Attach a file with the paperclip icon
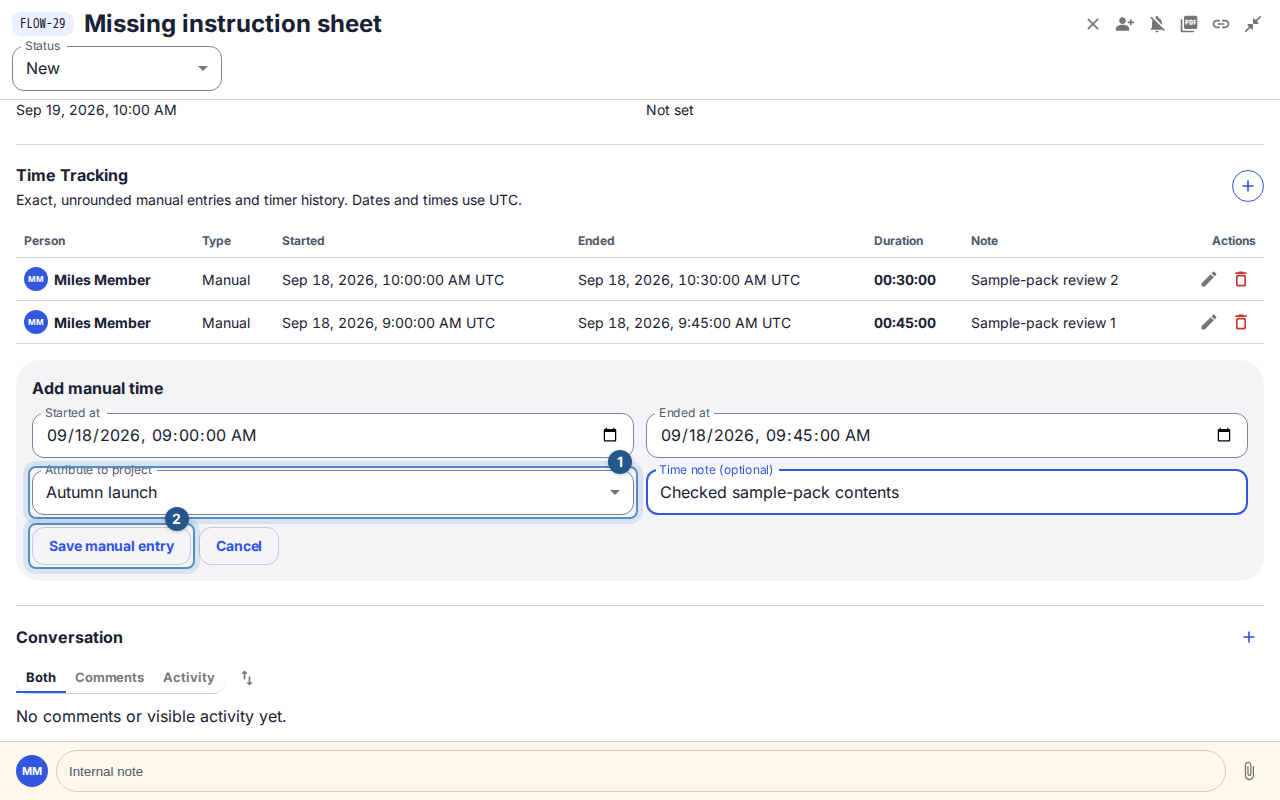The width and height of the screenshot is (1280, 800). (x=1249, y=771)
